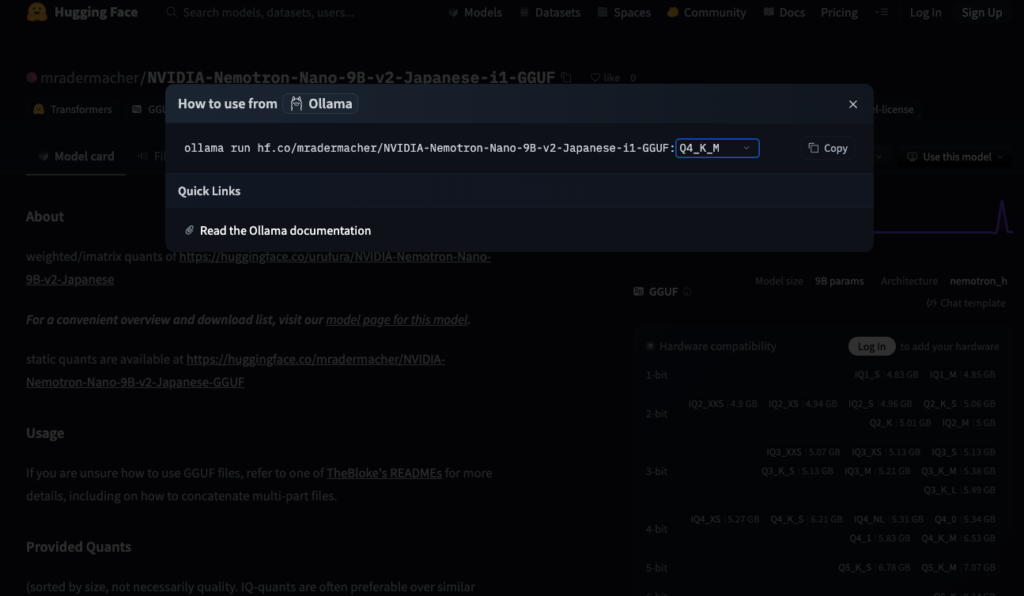
Task: Open the Q4_K_M quantization dropdown
Action: point(717,148)
